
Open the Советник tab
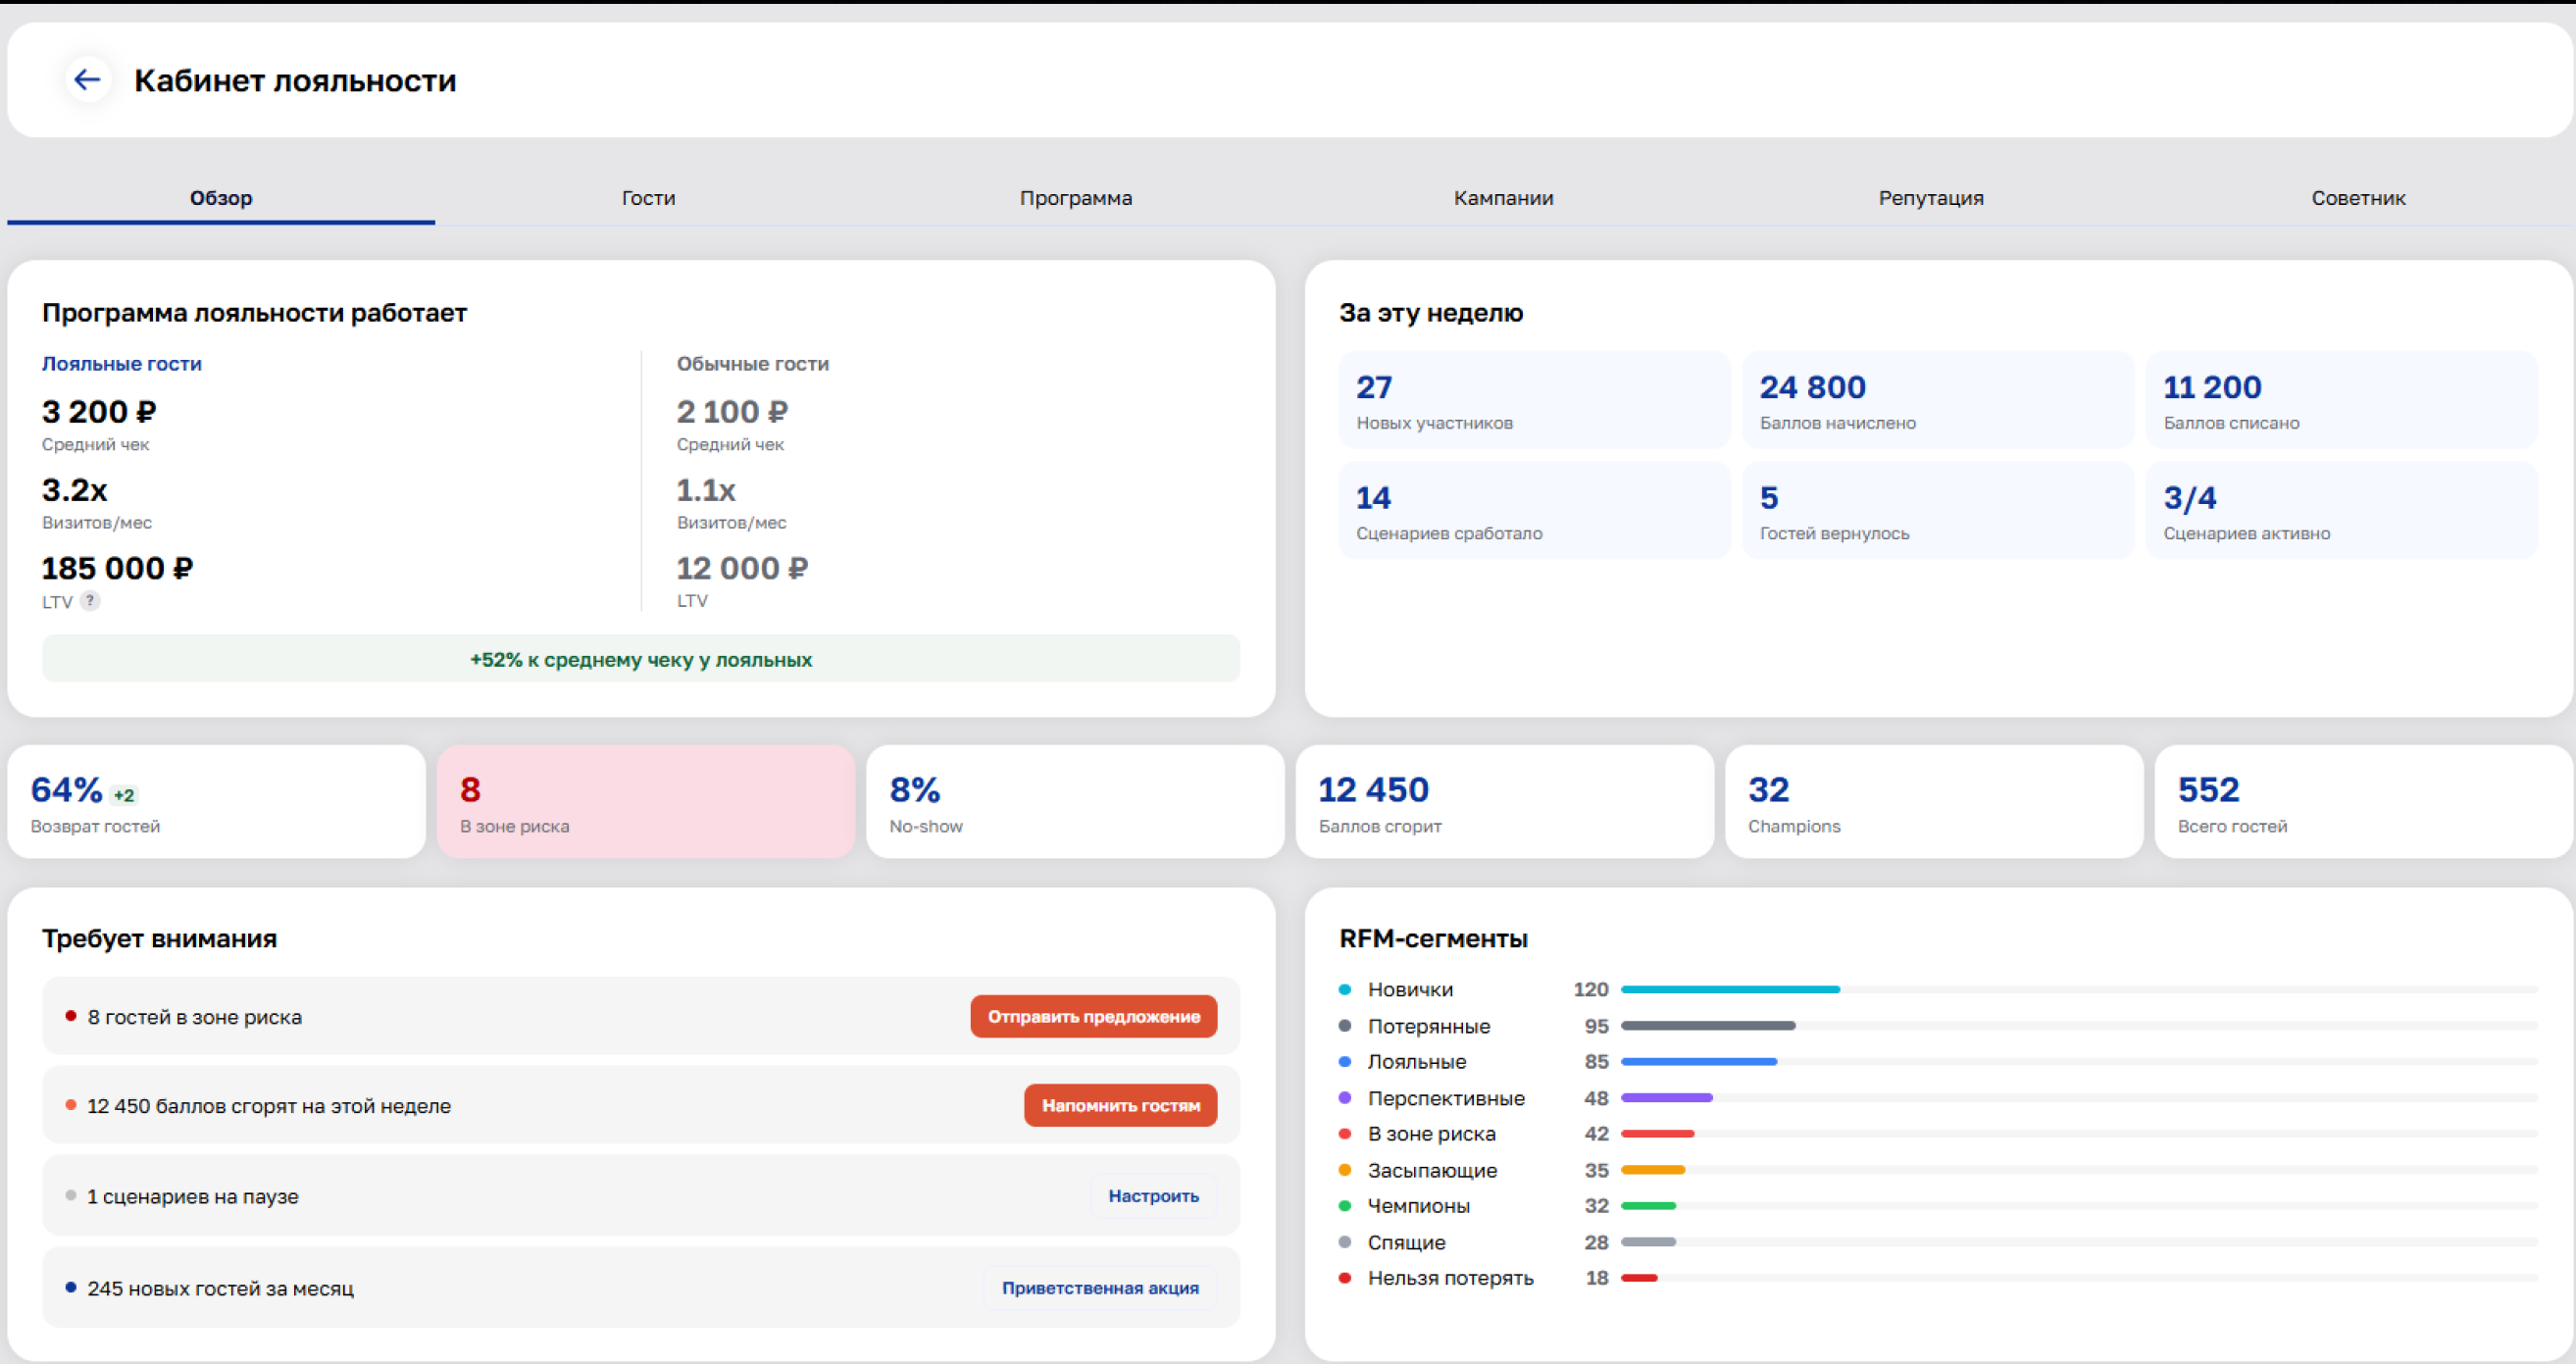pyautogui.click(x=2358, y=198)
